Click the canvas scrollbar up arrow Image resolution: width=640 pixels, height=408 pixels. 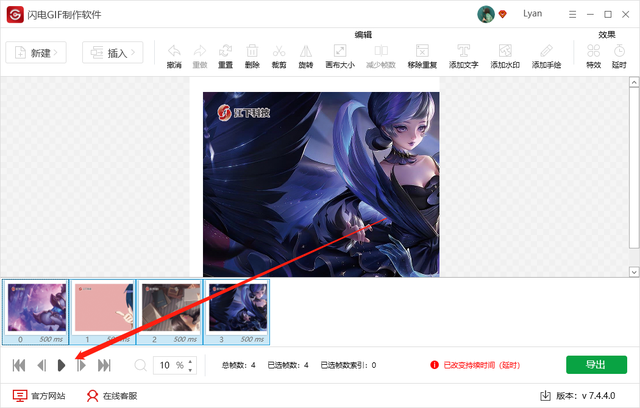pyautogui.click(x=634, y=82)
